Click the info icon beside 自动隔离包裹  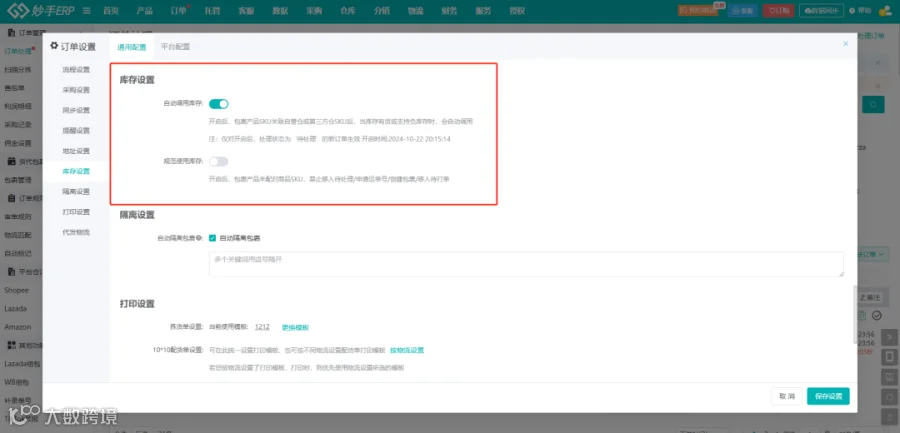[x=198, y=238]
